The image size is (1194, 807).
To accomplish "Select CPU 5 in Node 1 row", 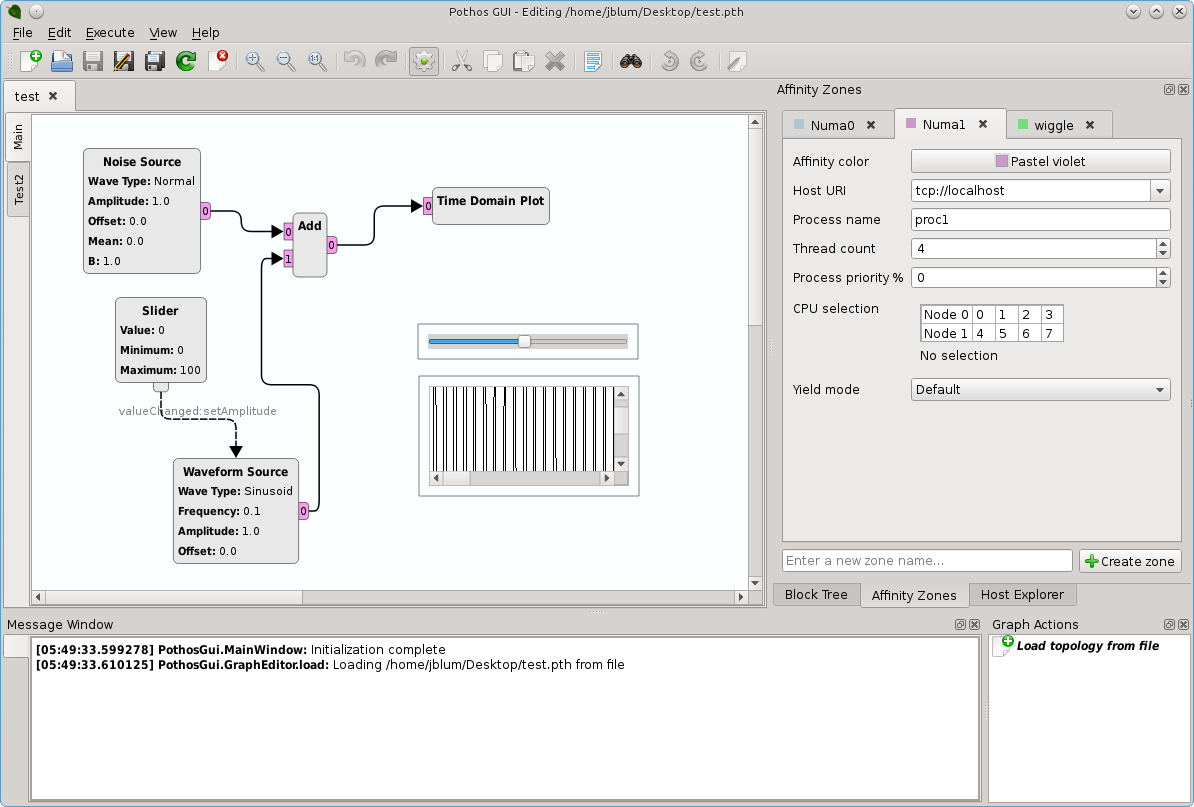I will coord(1005,333).
